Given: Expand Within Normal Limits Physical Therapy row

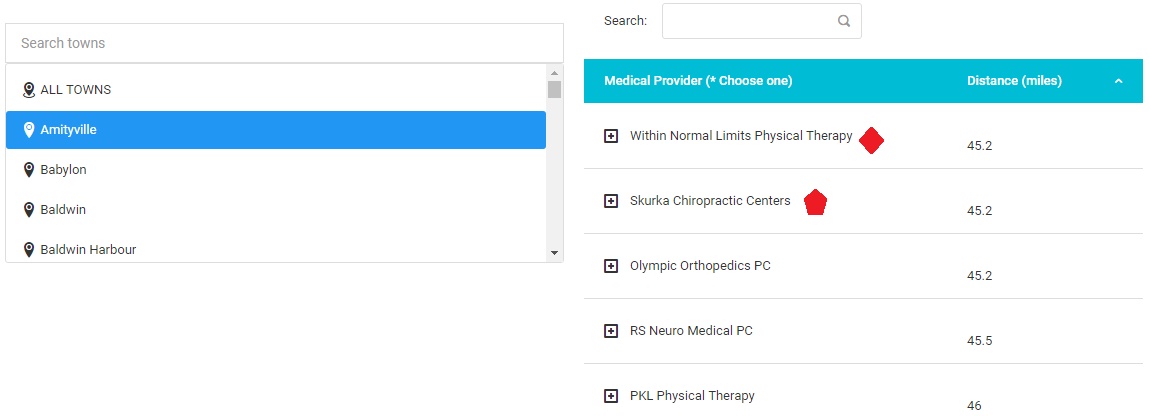Looking at the screenshot, I should point(611,136).
